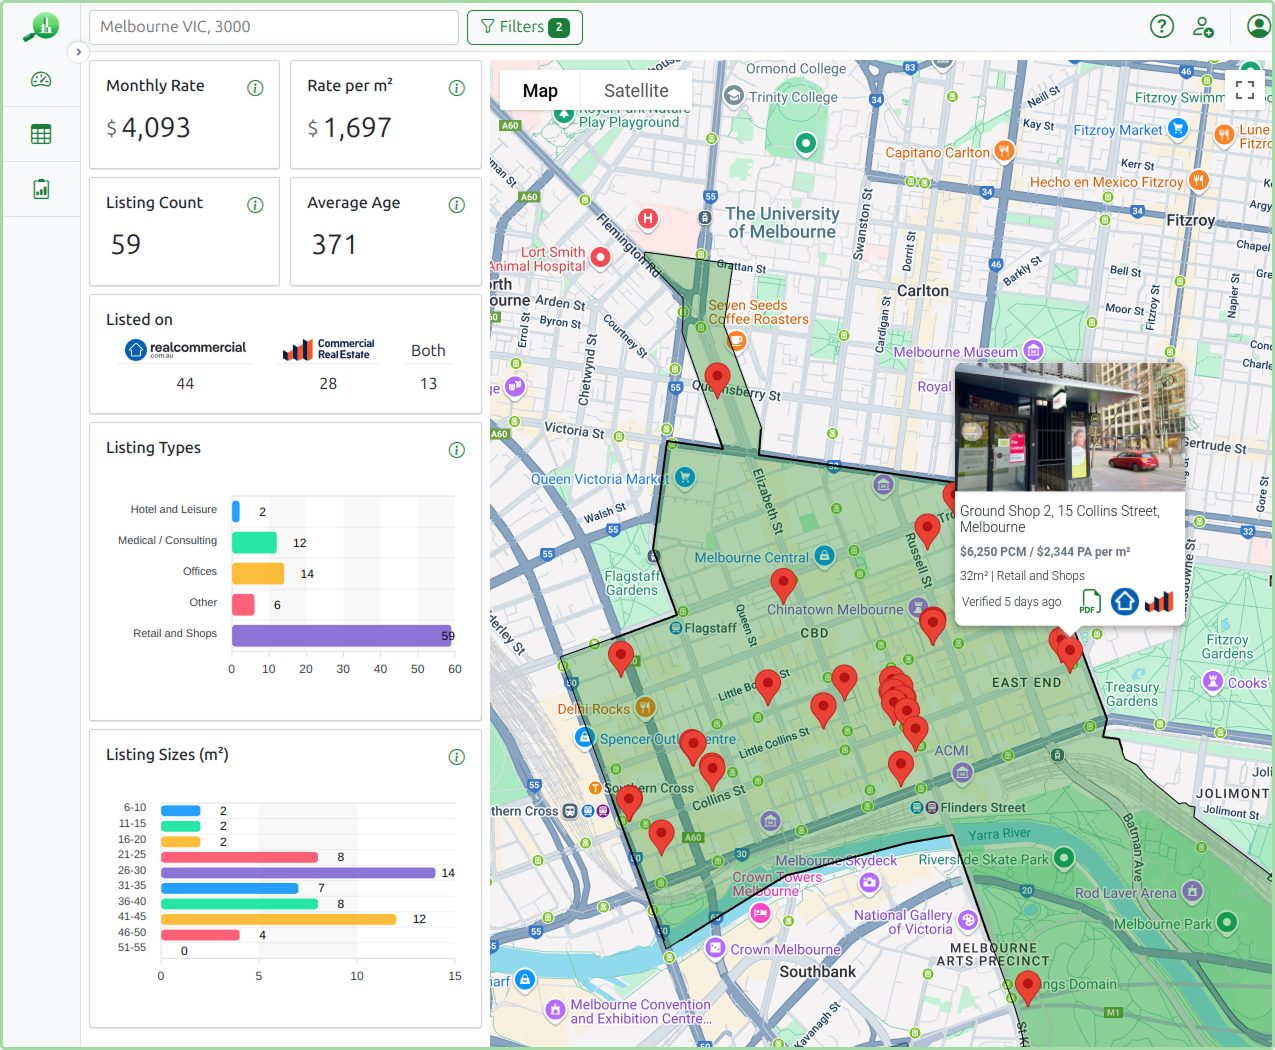
Task: Click the Monthly Rate info tooltip icon
Action: click(x=255, y=87)
